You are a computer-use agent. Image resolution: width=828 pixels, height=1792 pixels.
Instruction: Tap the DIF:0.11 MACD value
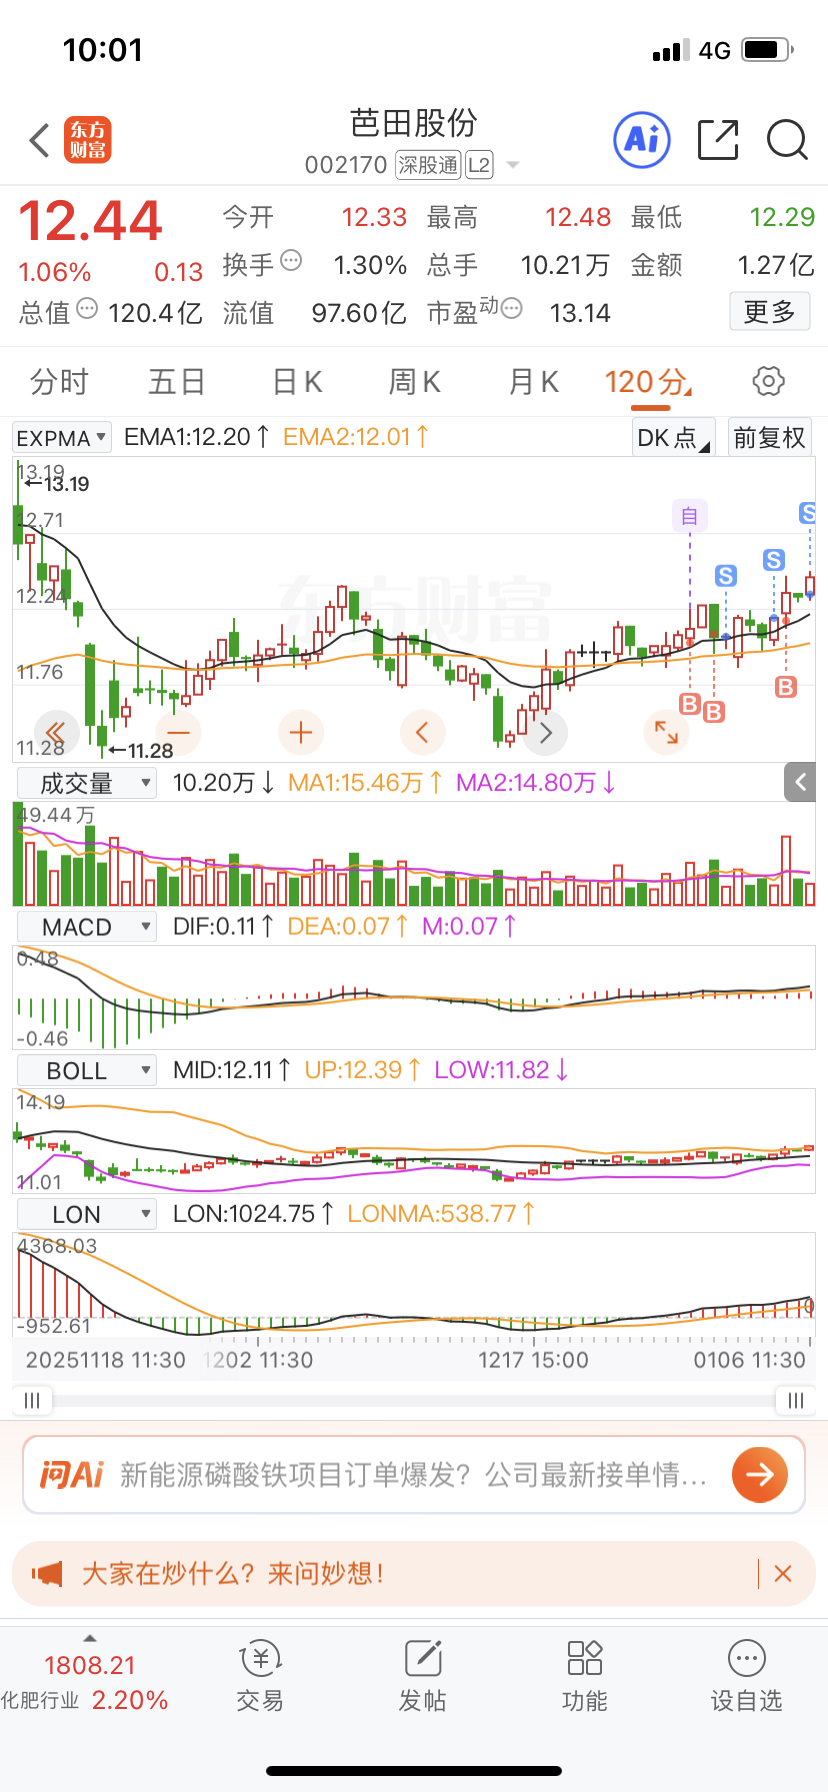(x=224, y=926)
